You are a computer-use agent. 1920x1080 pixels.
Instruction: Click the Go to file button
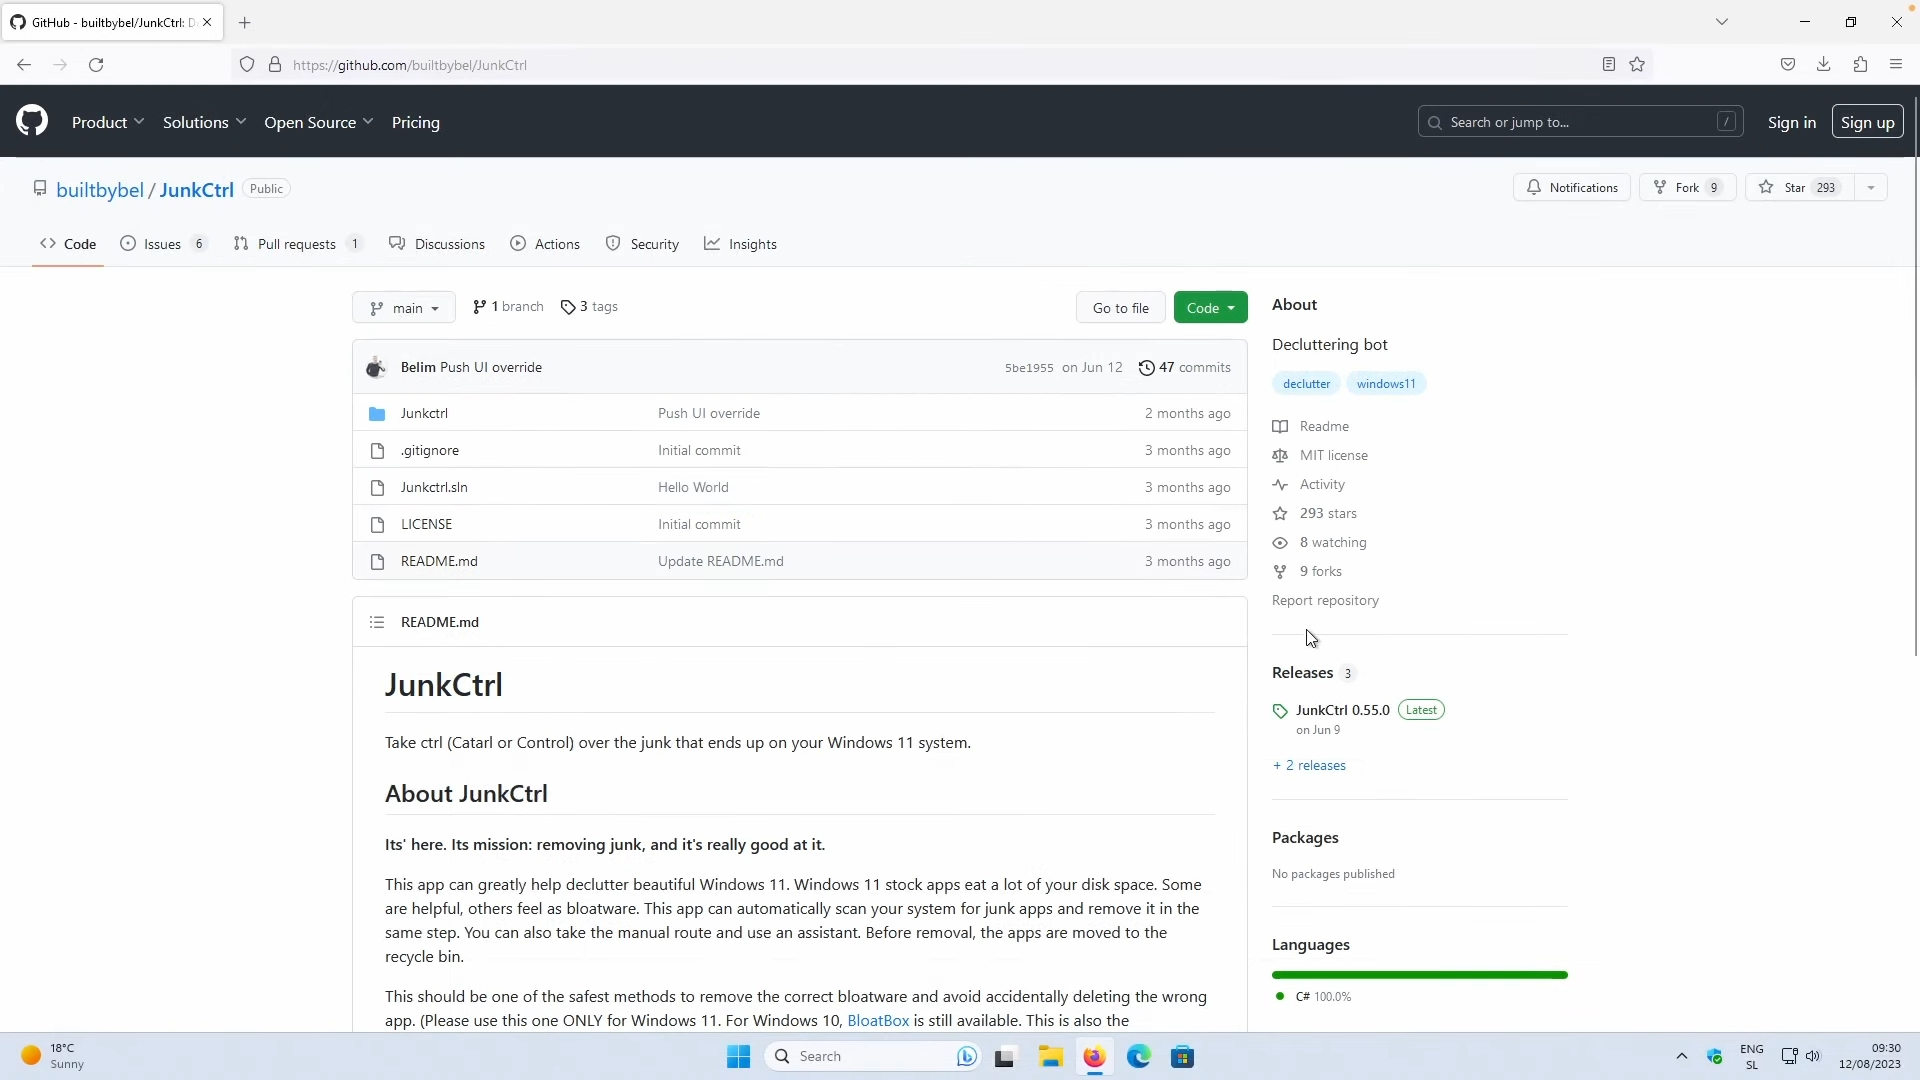1120,308
